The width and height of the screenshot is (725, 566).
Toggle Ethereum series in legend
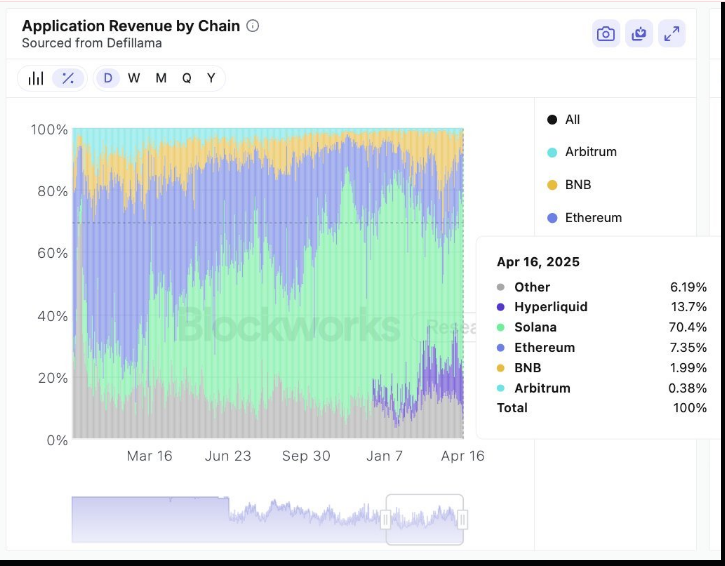pyautogui.click(x=584, y=218)
